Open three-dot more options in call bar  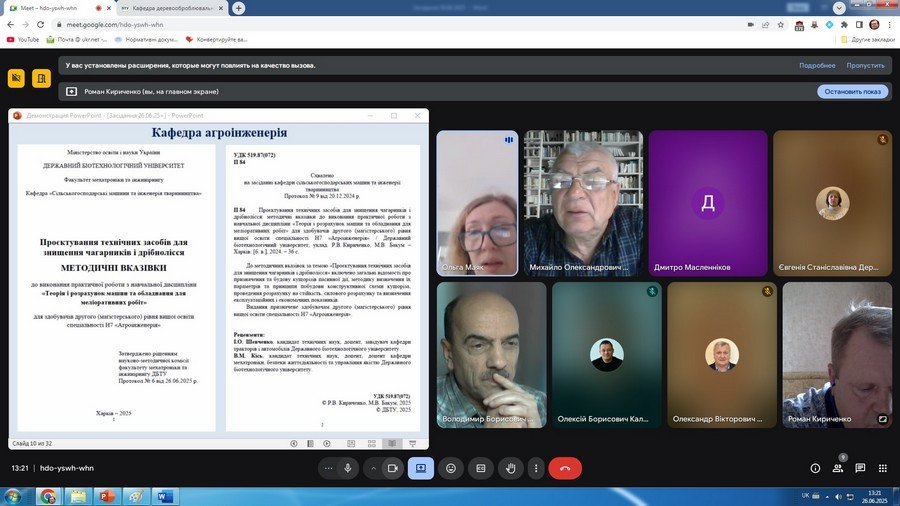(537, 468)
